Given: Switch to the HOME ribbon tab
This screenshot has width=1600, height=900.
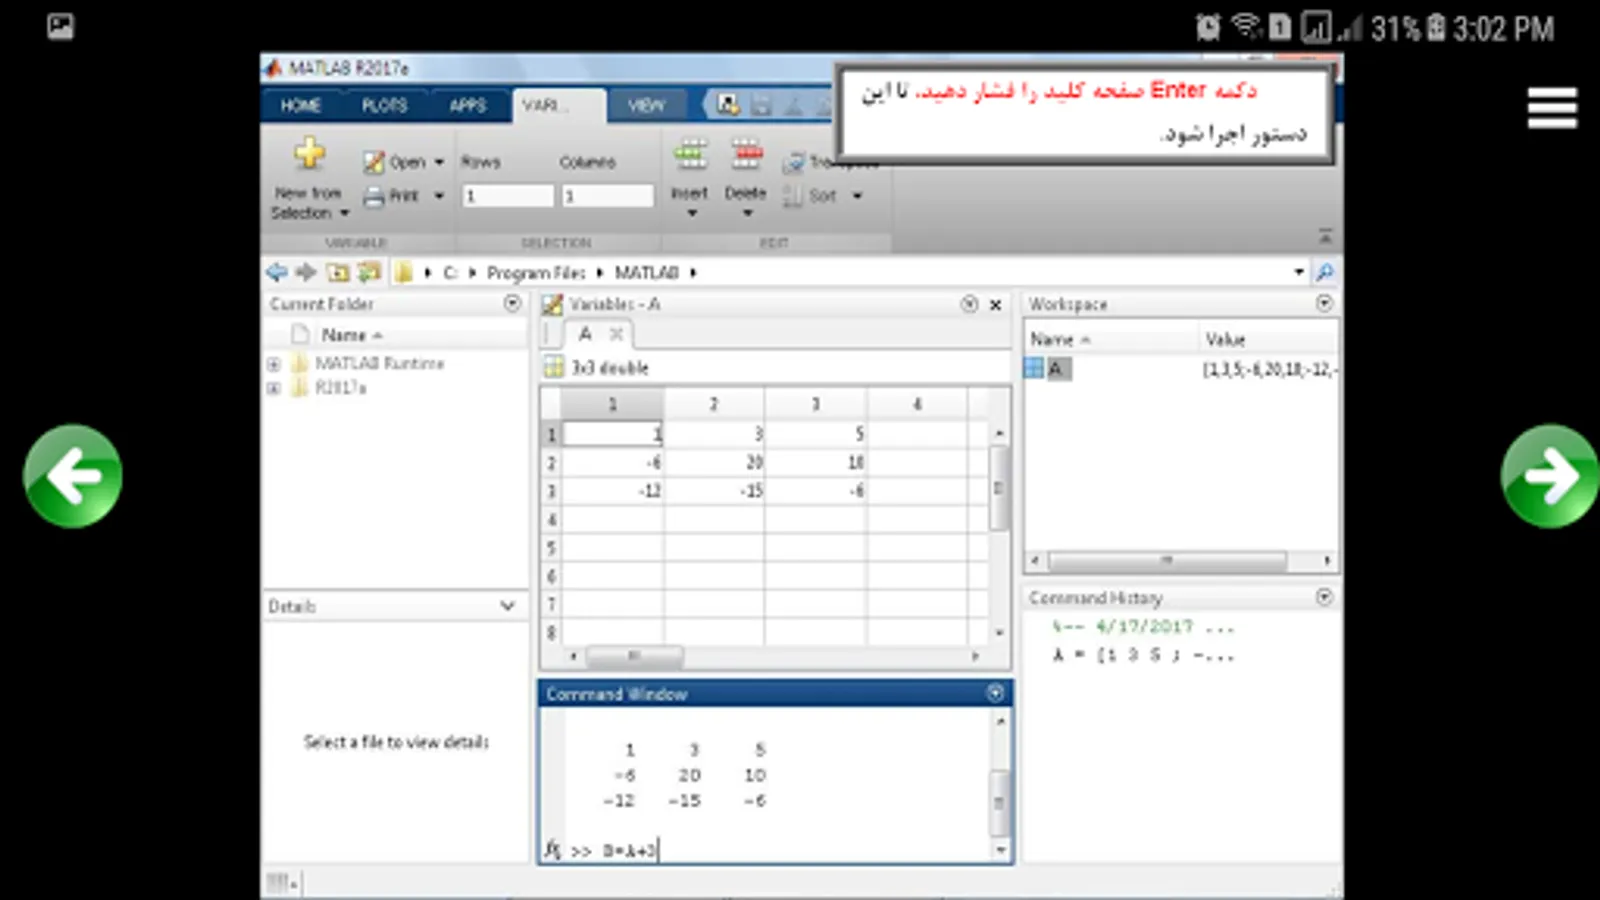Looking at the screenshot, I should 300,105.
